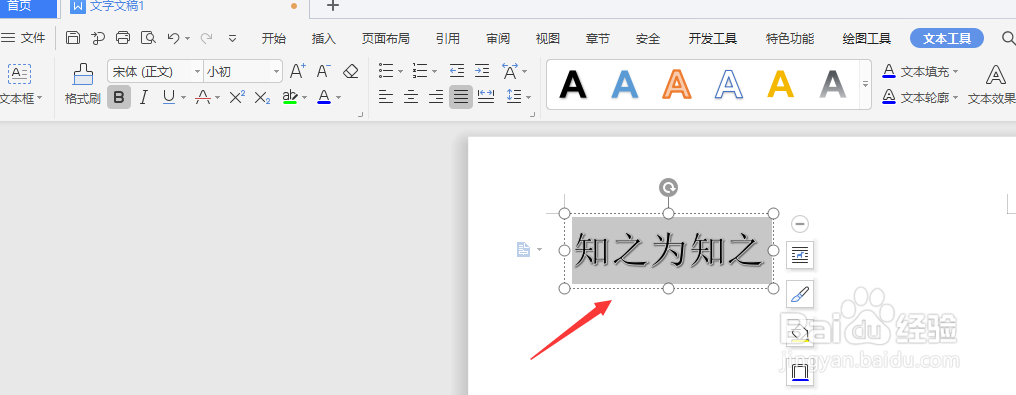Click the search magnifier icon
The height and width of the screenshot is (395, 1016).
point(1008,38)
